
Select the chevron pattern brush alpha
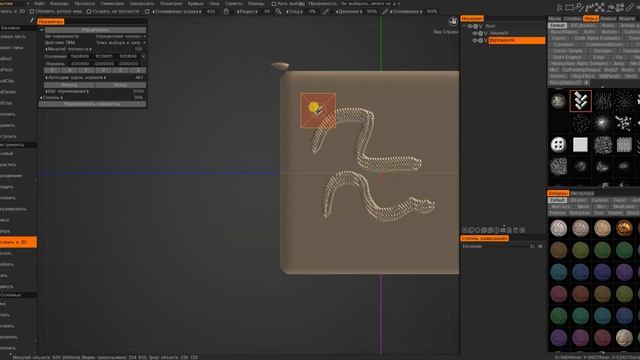click(x=580, y=101)
